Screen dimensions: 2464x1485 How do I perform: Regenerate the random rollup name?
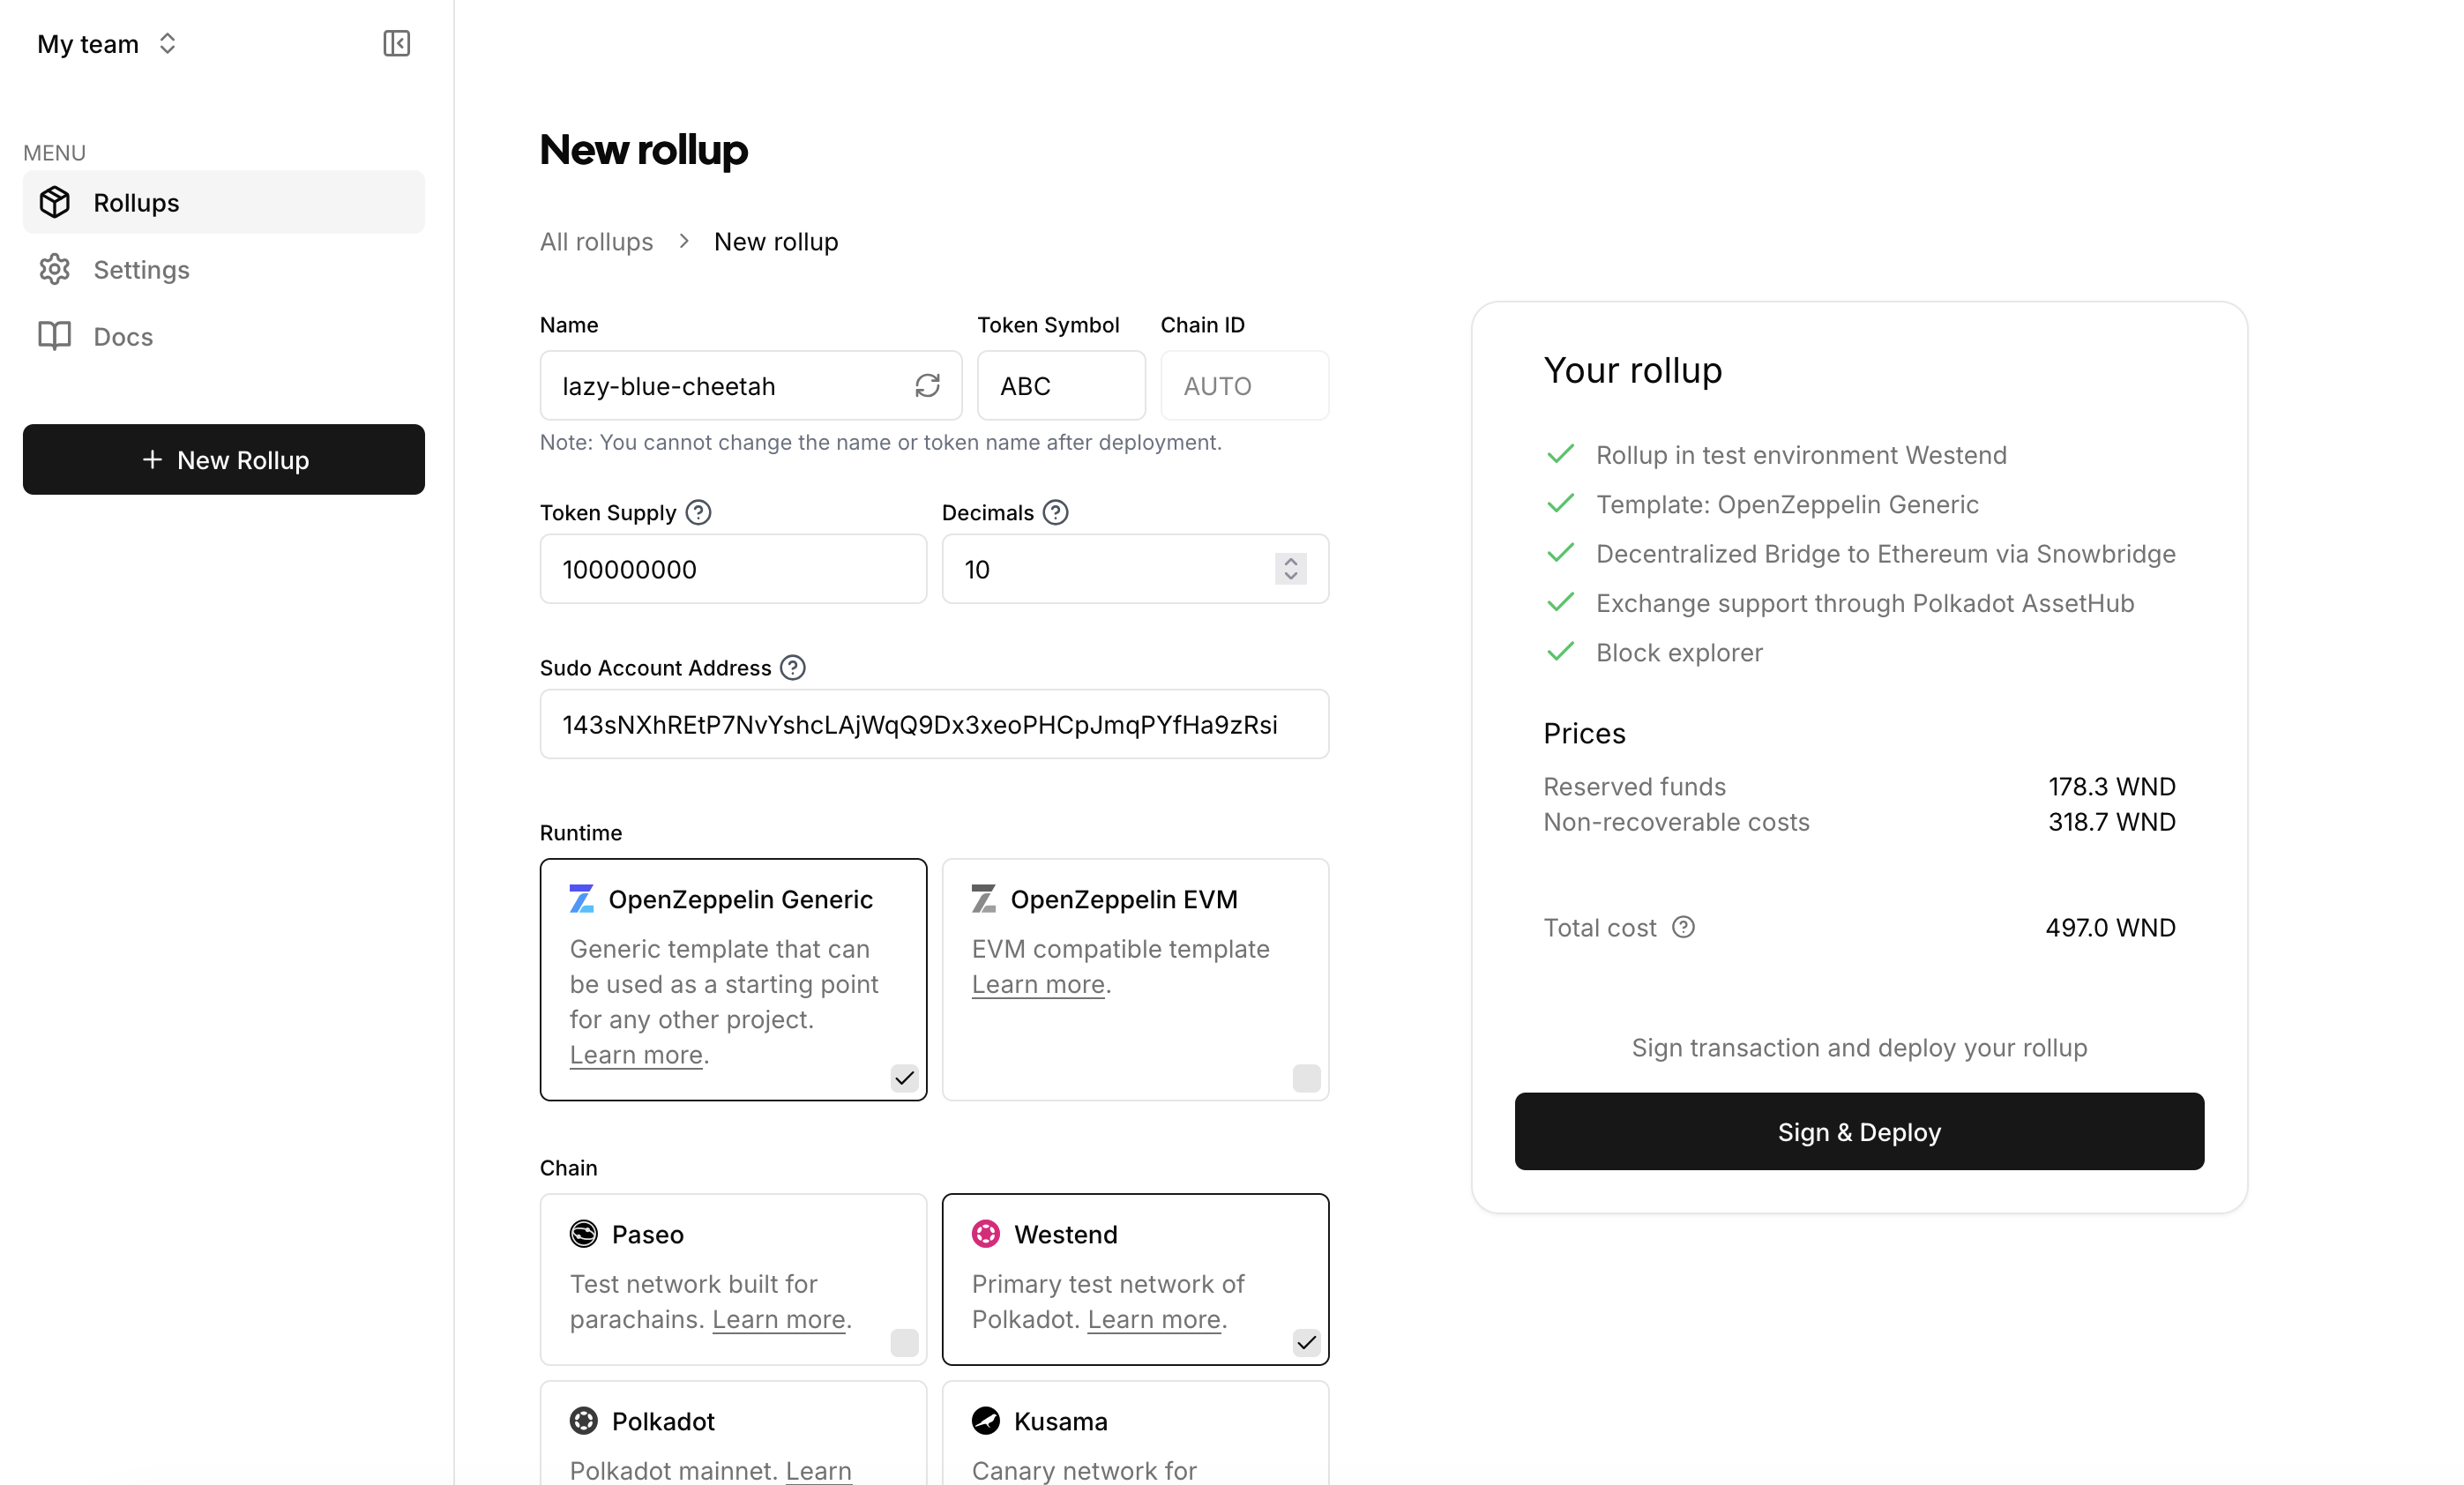coord(927,385)
